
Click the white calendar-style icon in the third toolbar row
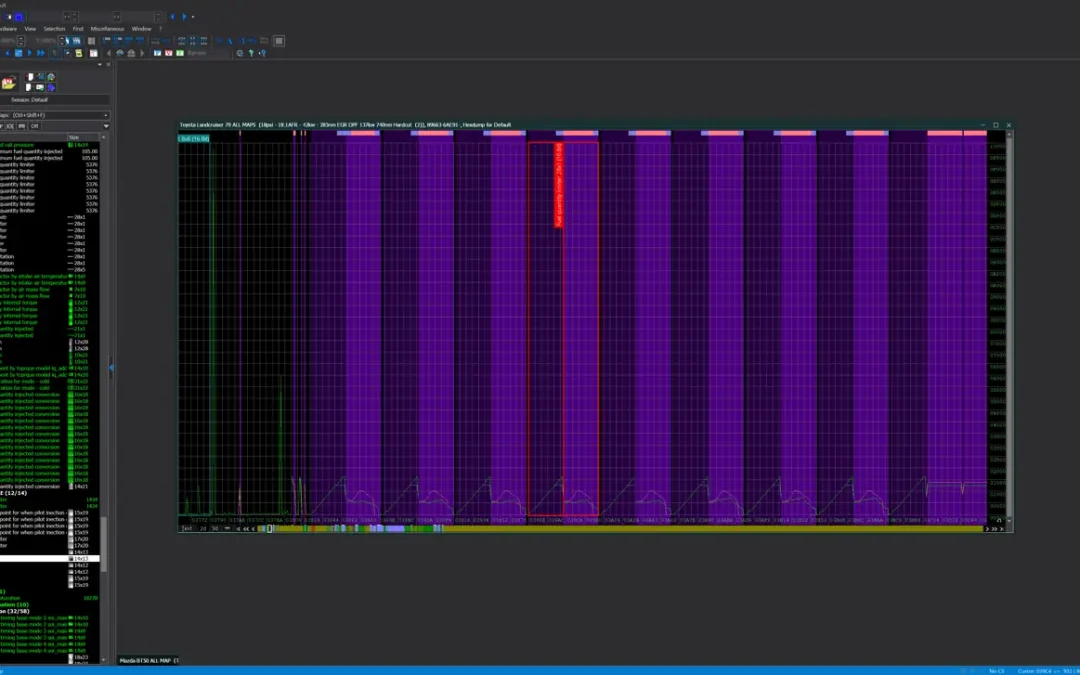coord(94,53)
